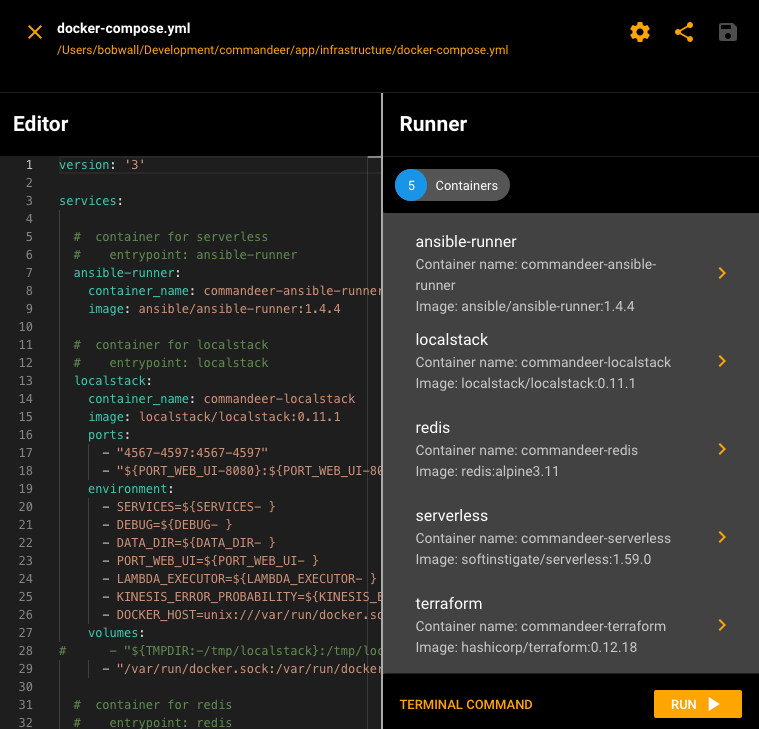The image size is (759, 729).
Task: Click 'image: ansible/ansible-runner:1.4.4' code line
Action: 214,308
